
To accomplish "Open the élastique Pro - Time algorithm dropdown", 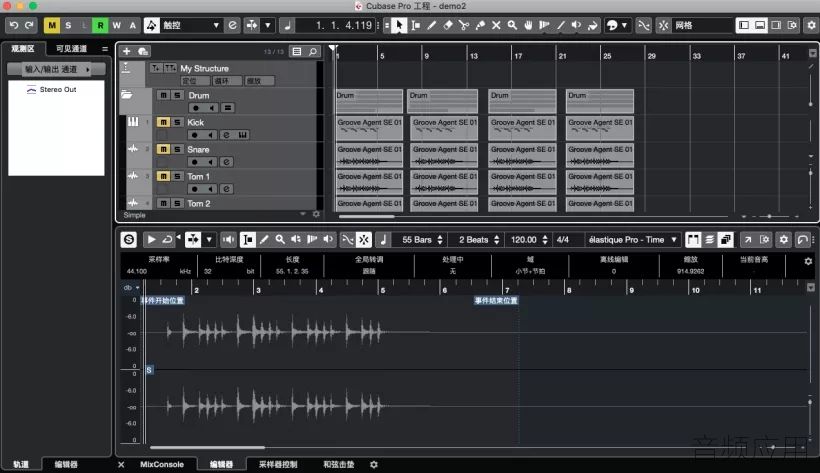I will click(x=633, y=240).
